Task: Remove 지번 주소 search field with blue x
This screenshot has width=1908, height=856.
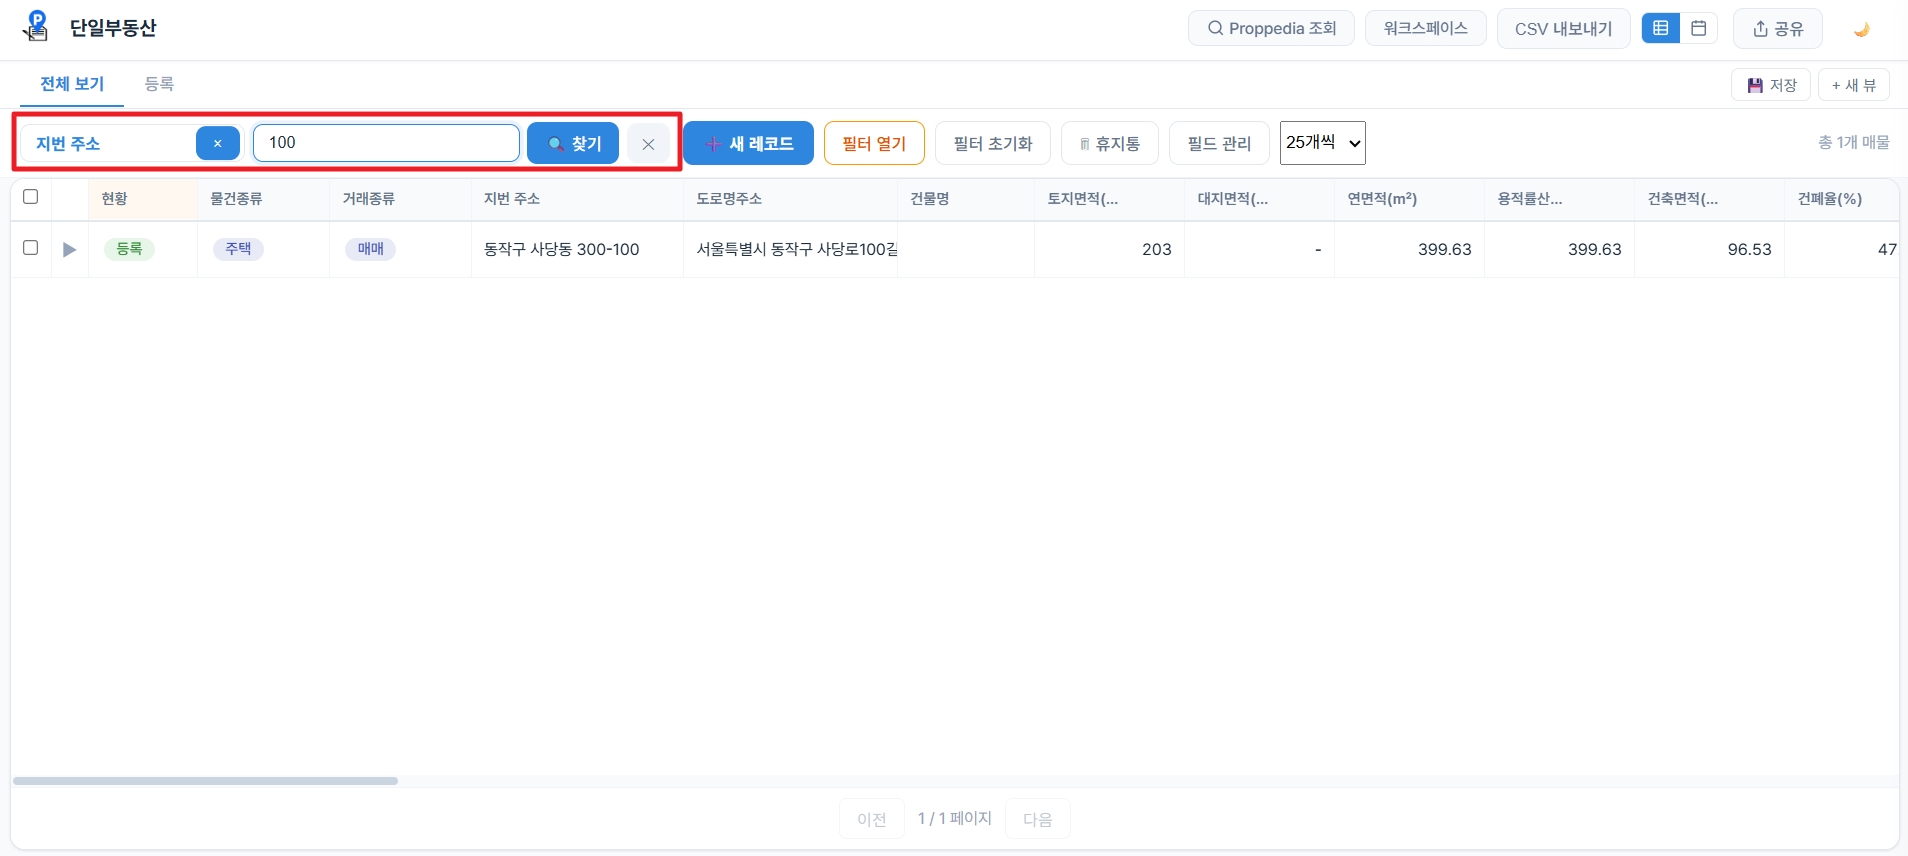Action: coord(217,143)
